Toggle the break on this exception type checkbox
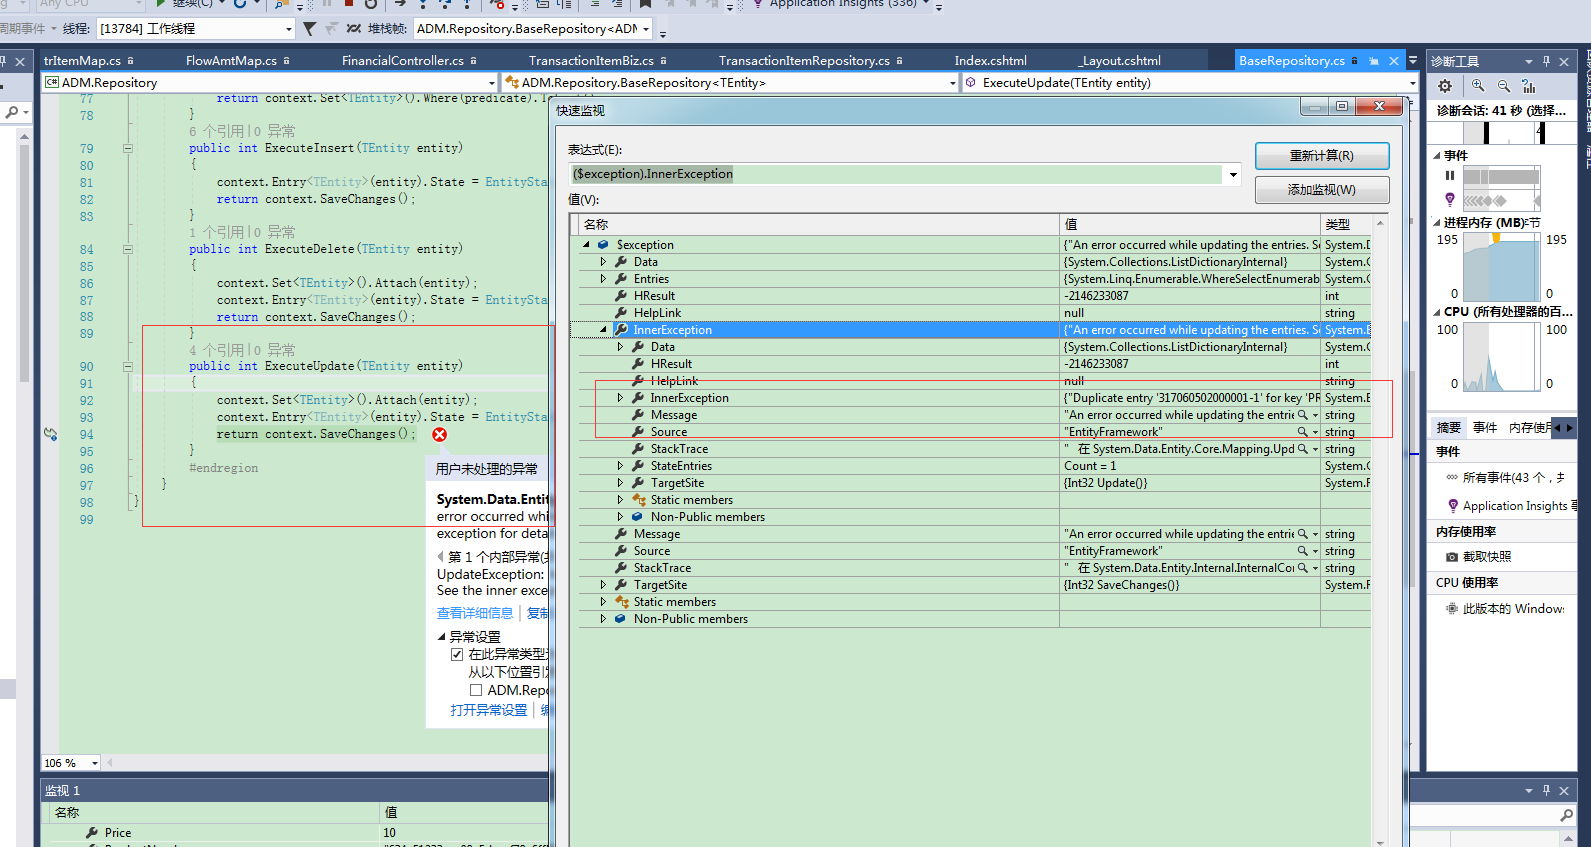Image resolution: width=1591 pixels, height=847 pixels. (x=457, y=654)
